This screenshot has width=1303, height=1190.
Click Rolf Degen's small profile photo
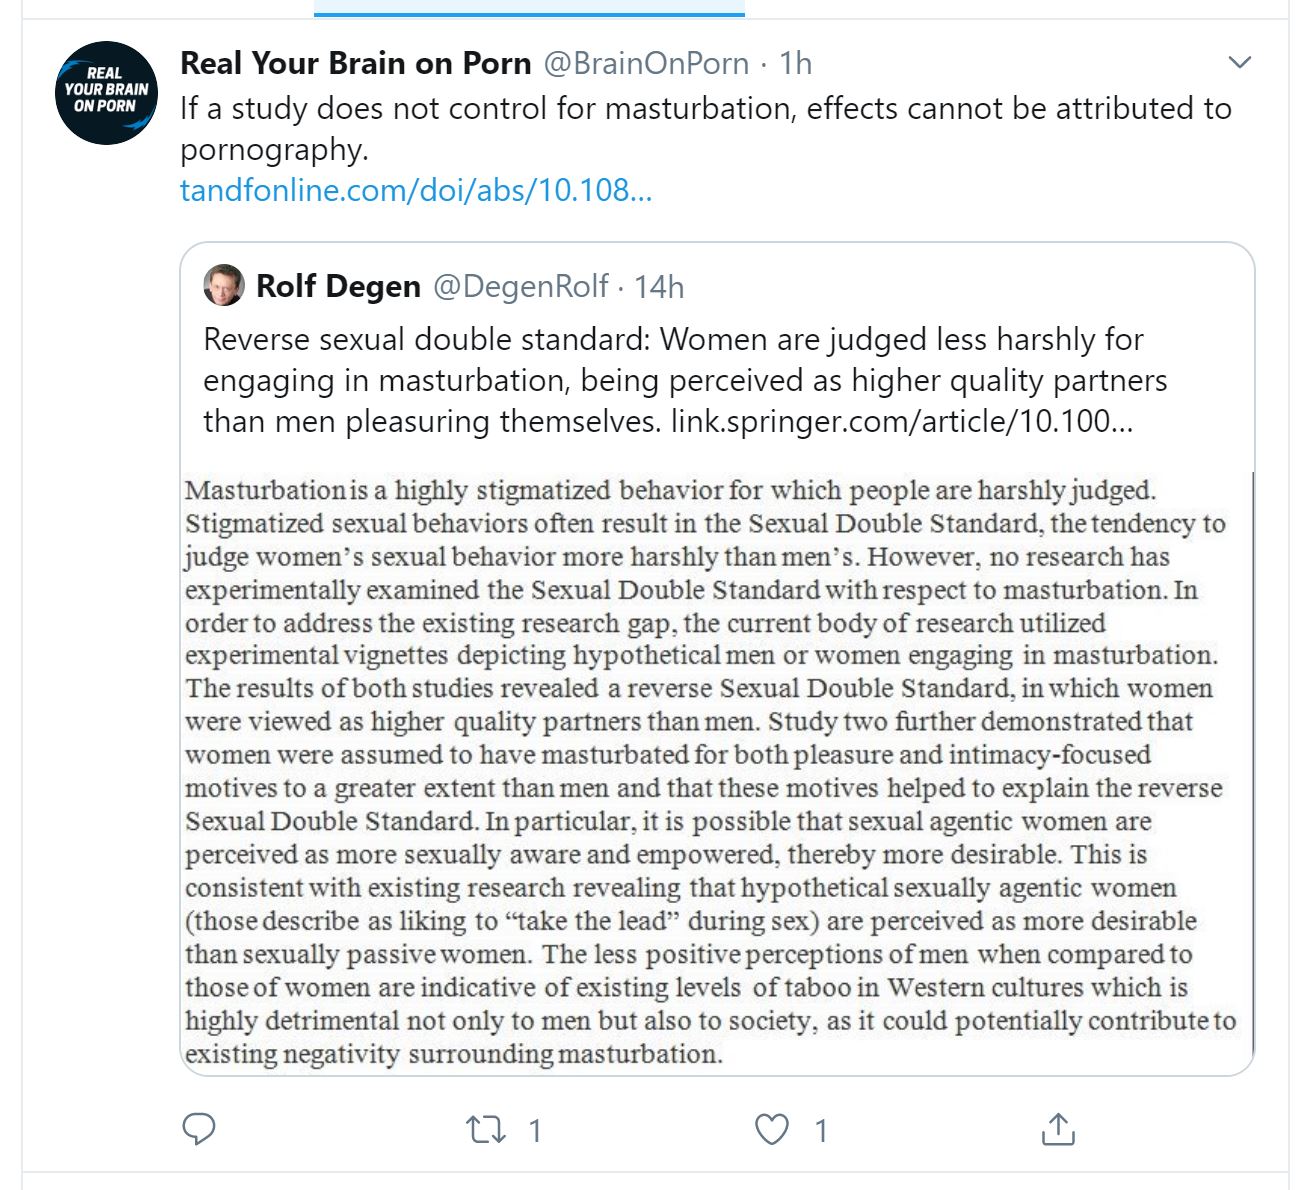[x=223, y=286]
